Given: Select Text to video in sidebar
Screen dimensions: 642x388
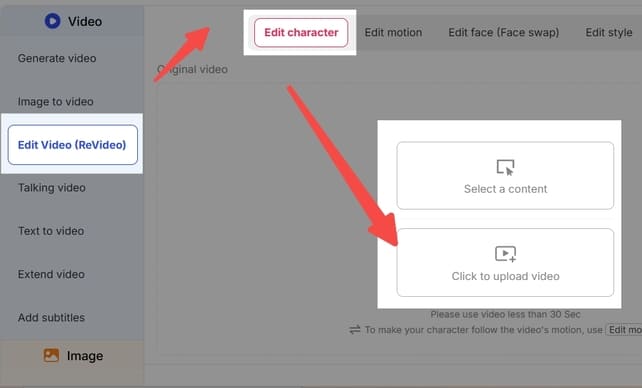Looking at the screenshot, I should [x=51, y=231].
